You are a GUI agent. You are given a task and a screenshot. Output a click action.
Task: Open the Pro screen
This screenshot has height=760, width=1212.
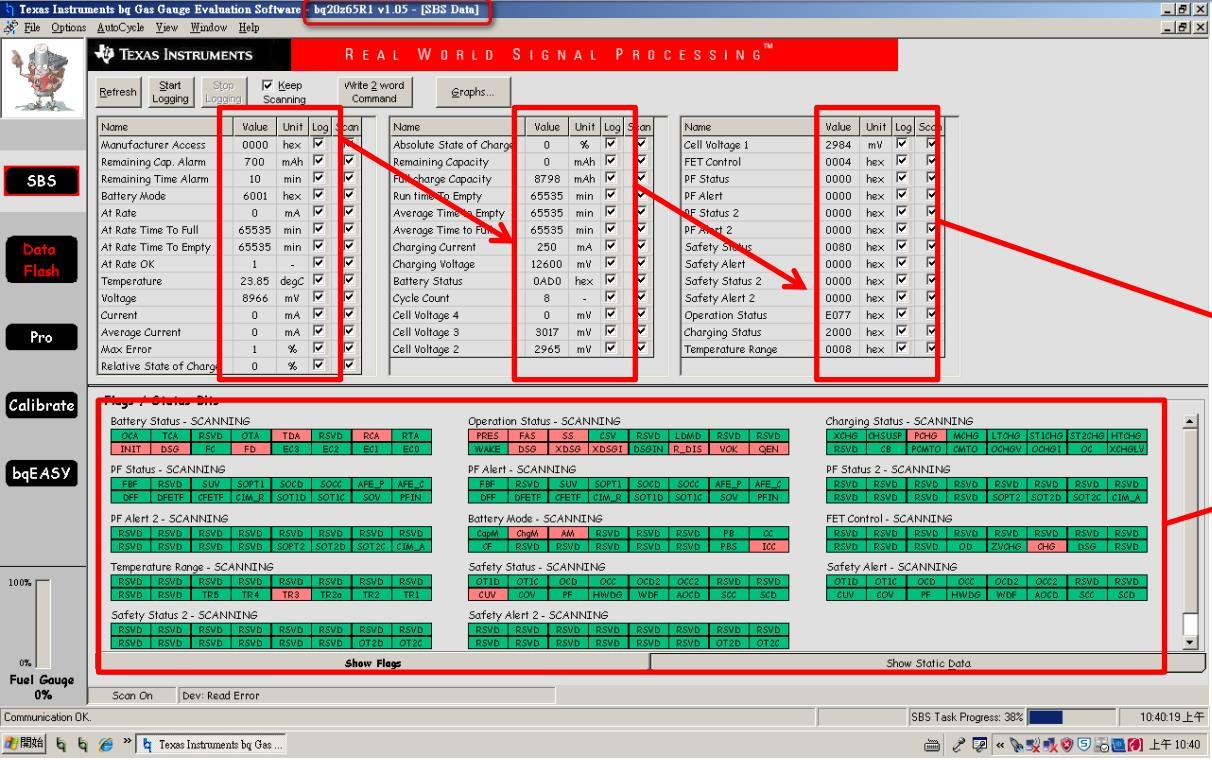41,337
